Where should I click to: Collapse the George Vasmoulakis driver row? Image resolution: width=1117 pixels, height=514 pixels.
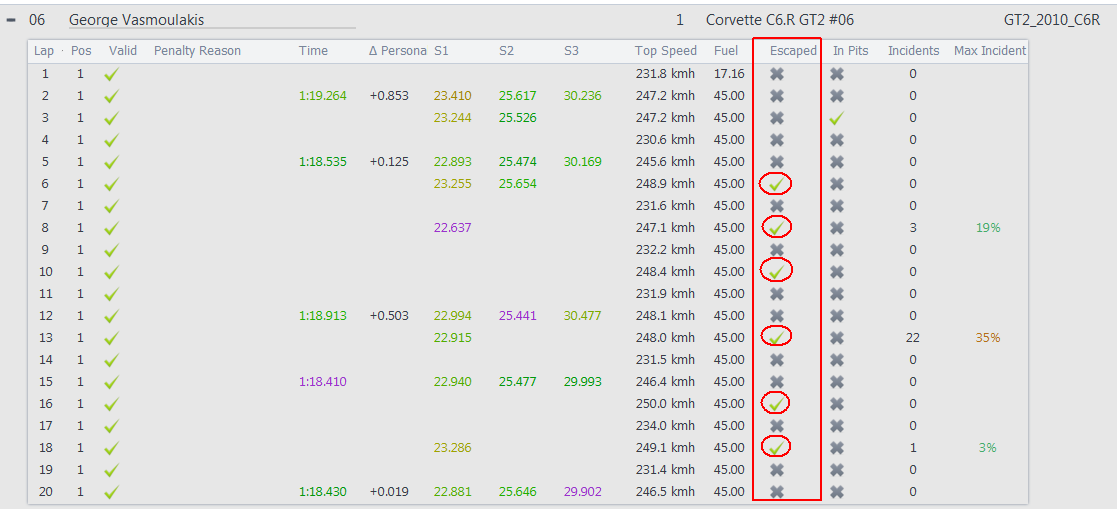pyautogui.click(x=11, y=21)
